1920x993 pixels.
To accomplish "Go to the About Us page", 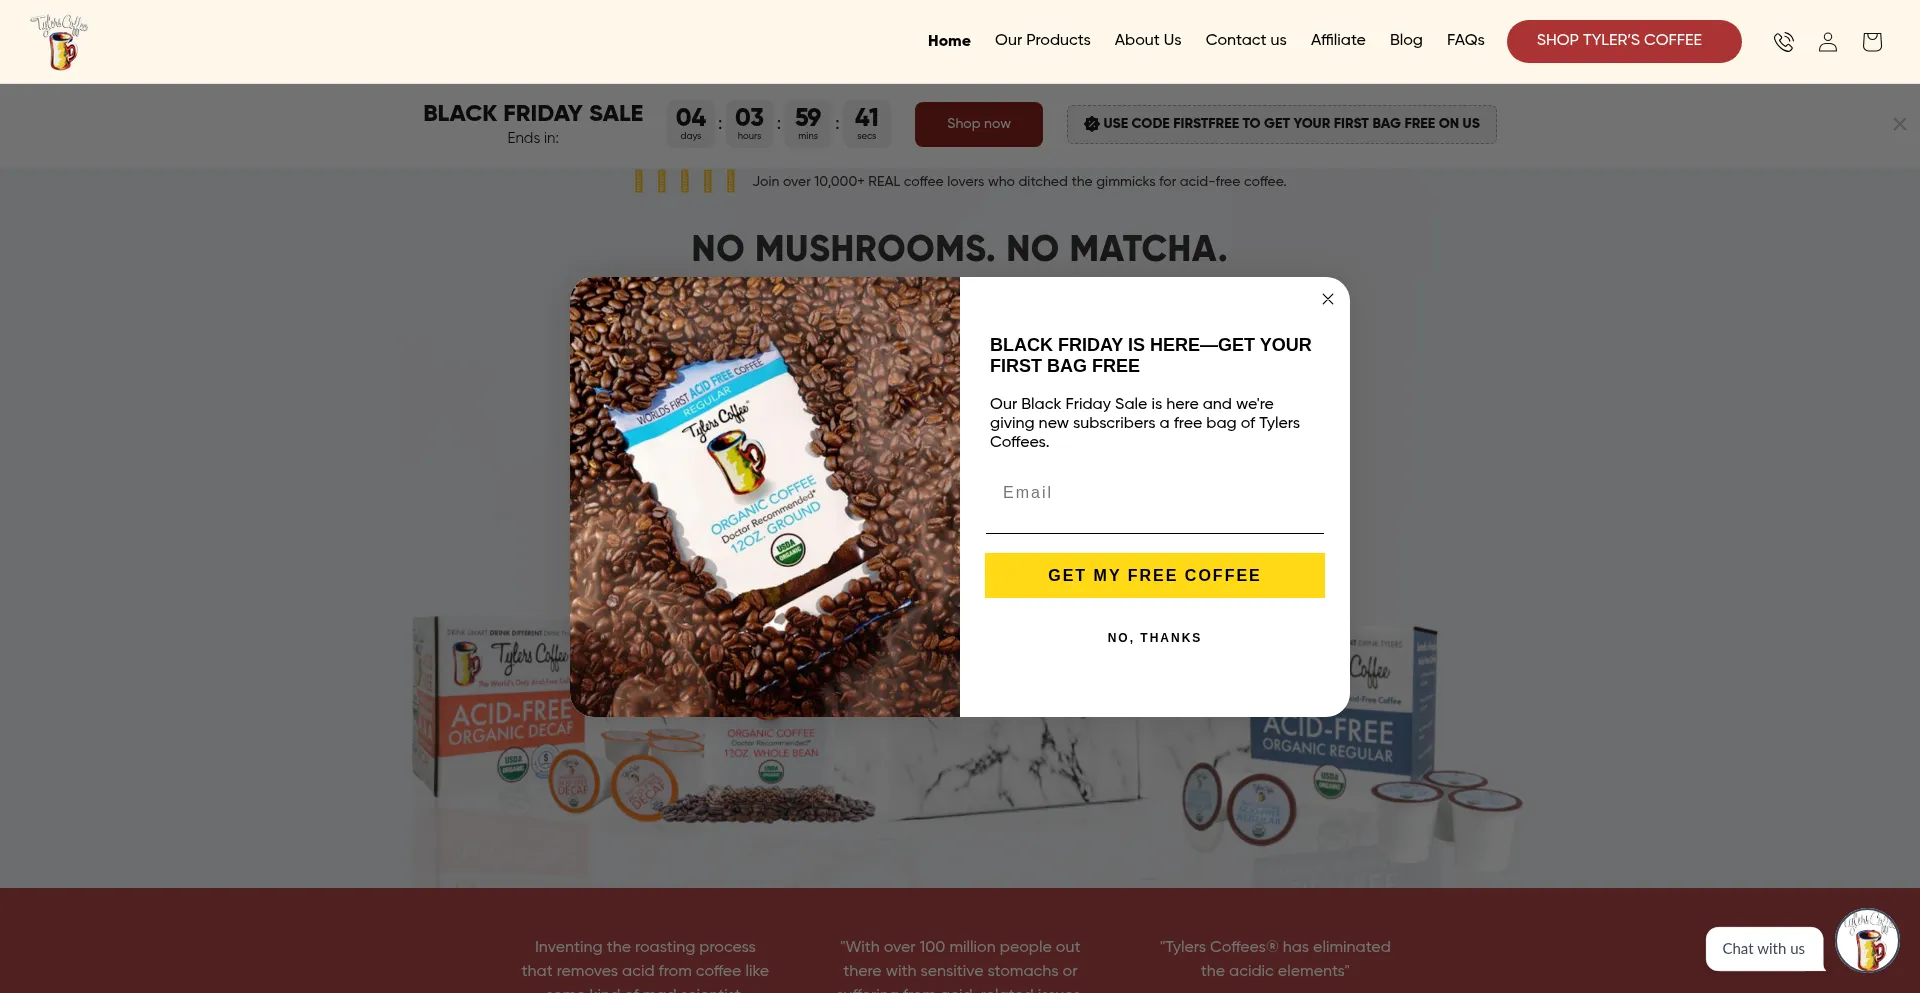I will click(x=1148, y=40).
